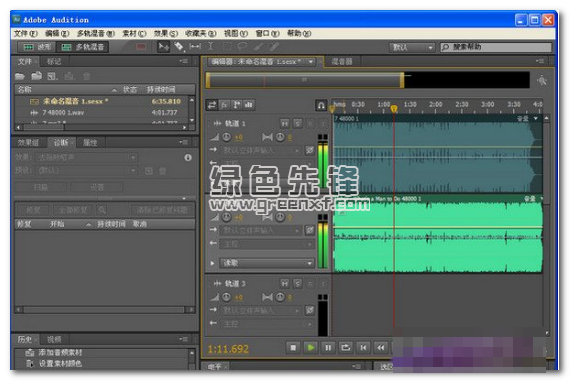Open the 编辑 menu

click(57, 33)
